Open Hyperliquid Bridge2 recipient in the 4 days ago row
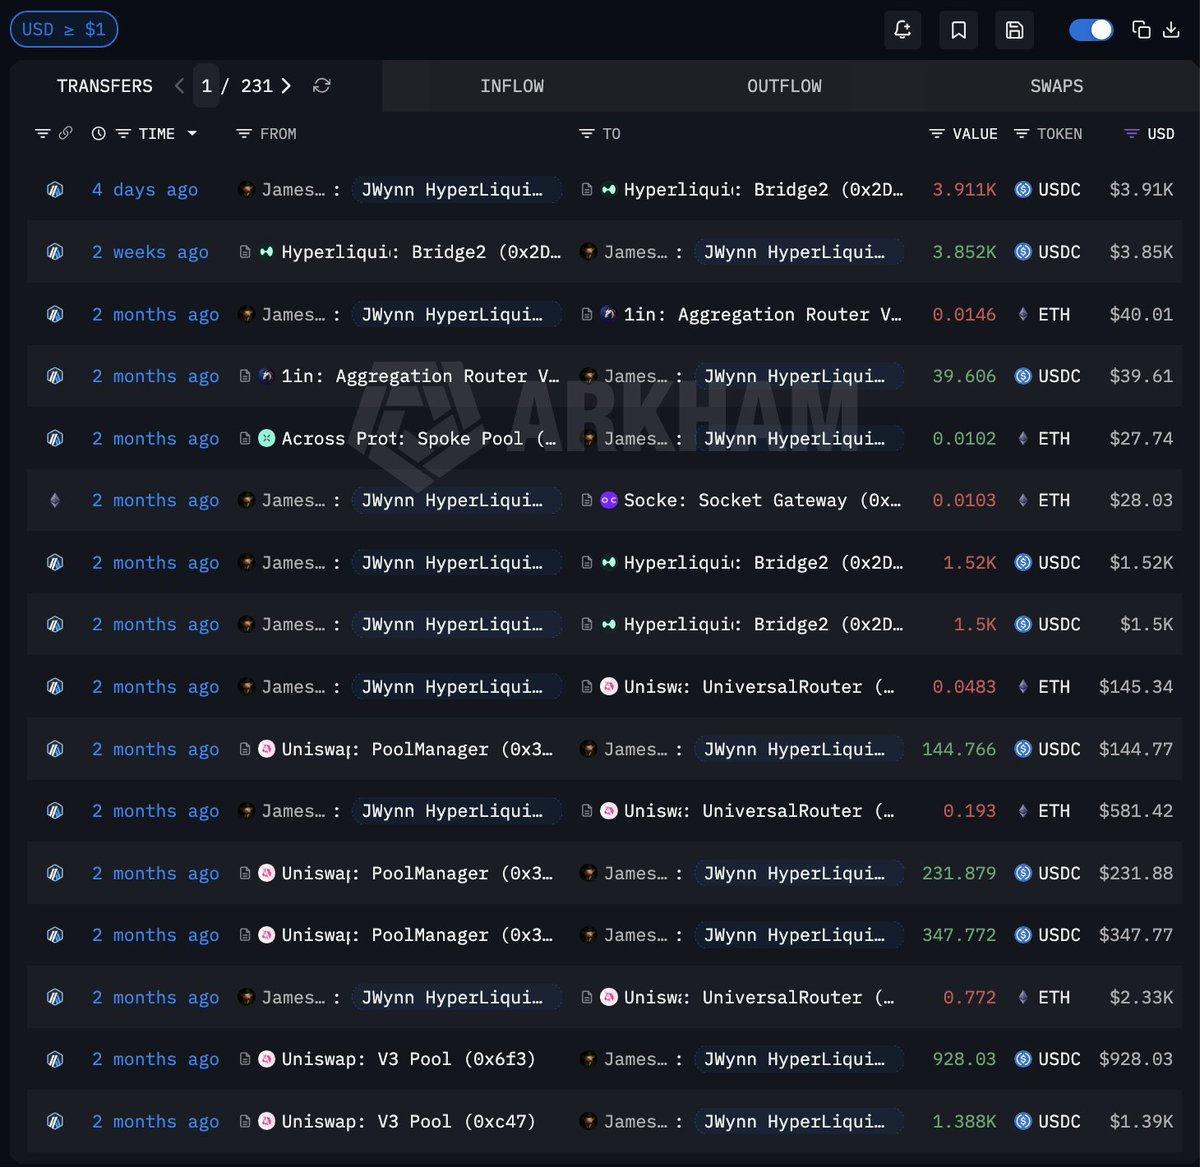Viewport: 1200px width, 1167px height. click(763, 190)
